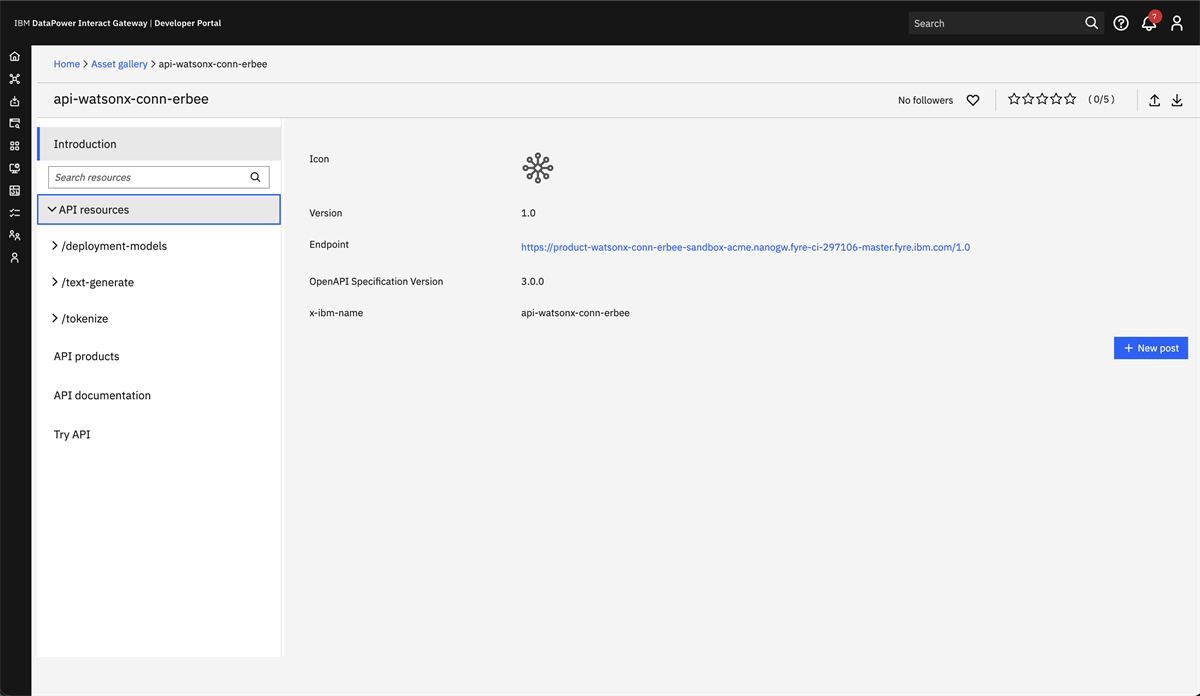
Task: Click the network nodes icon in left rail
Action: tap(14, 78)
